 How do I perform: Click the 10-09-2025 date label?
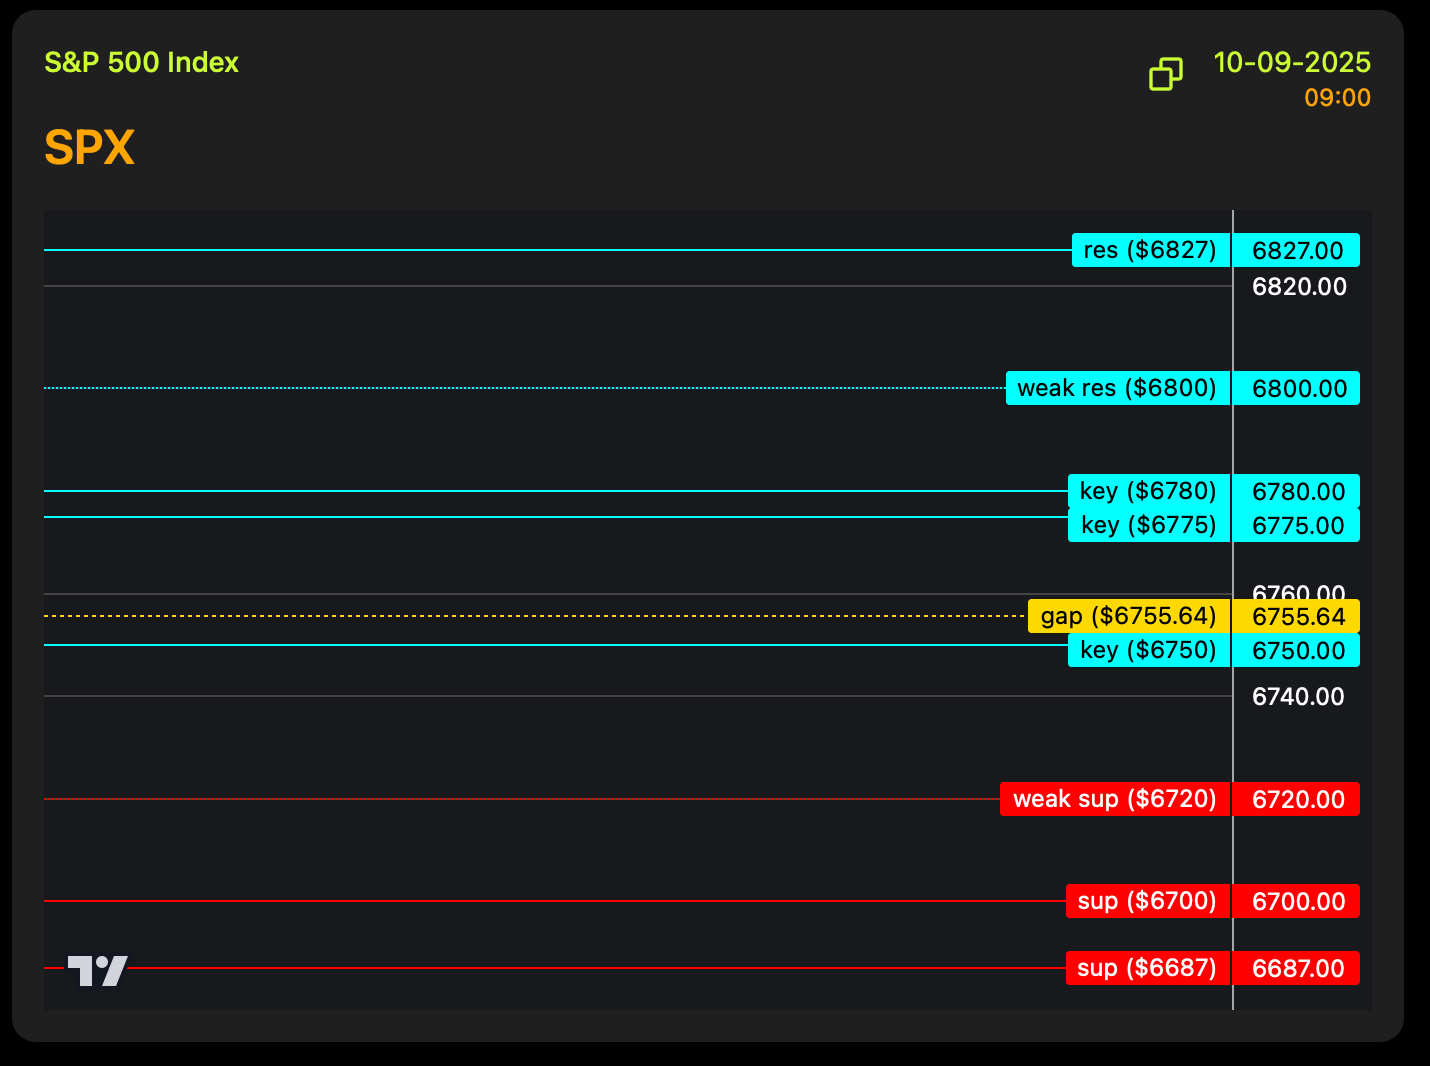pyautogui.click(x=1291, y=62)
